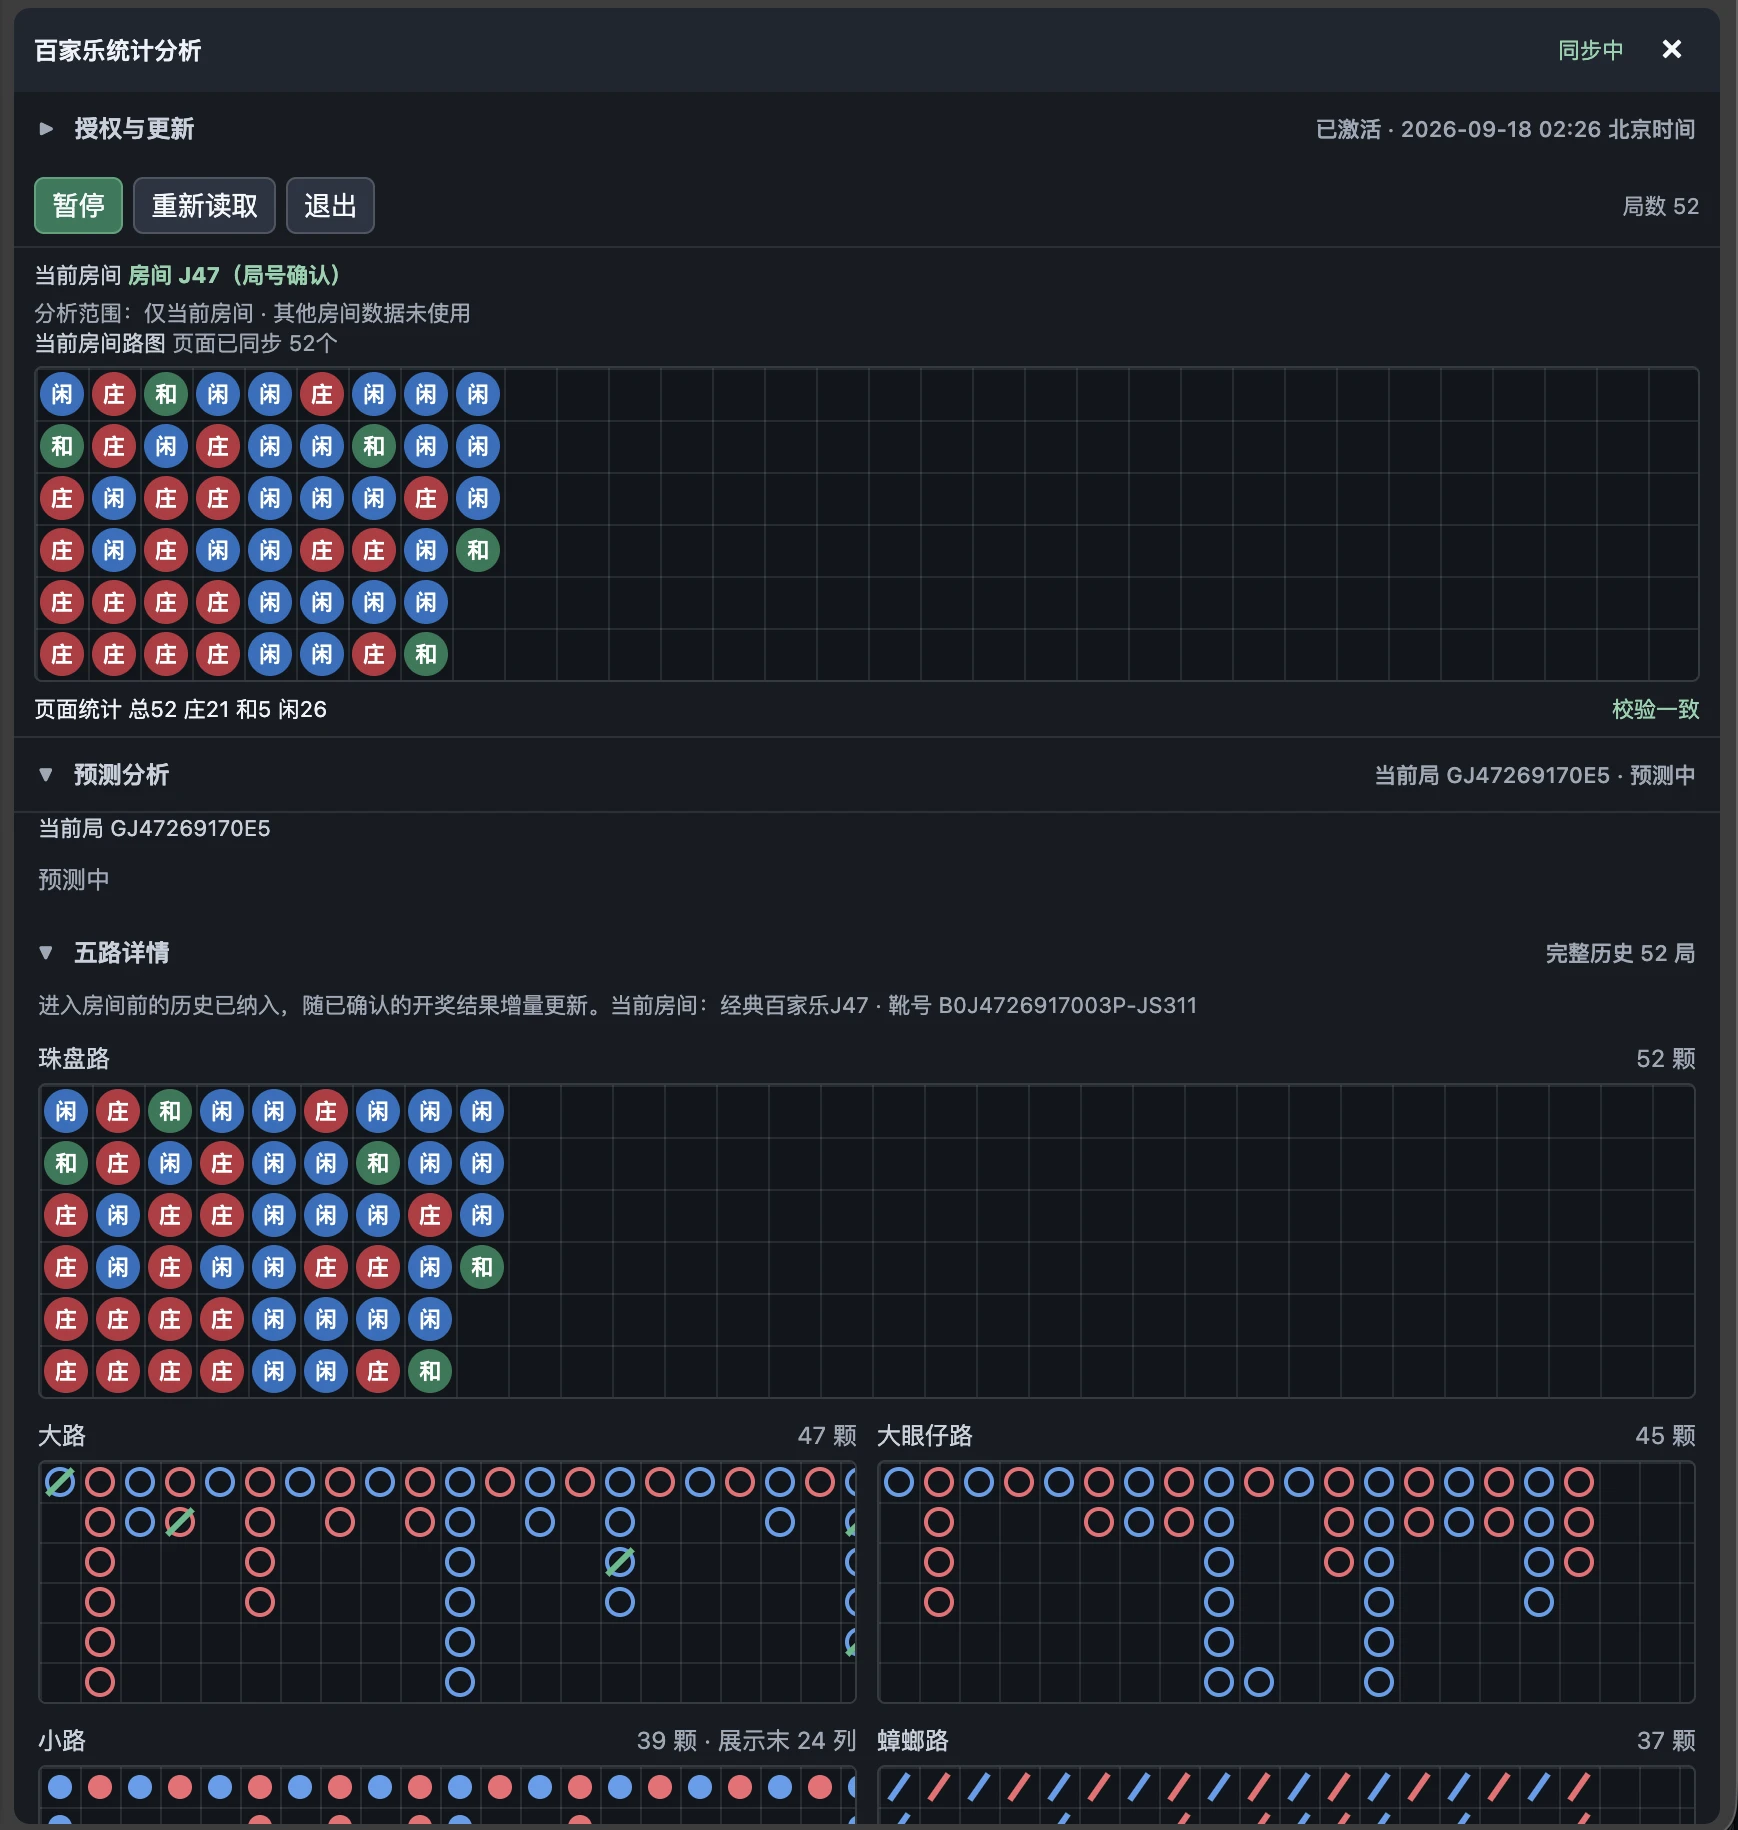Click the 小路 heading
The width and height of the screenshot is (1738, 1830).
pos(62,1740)
